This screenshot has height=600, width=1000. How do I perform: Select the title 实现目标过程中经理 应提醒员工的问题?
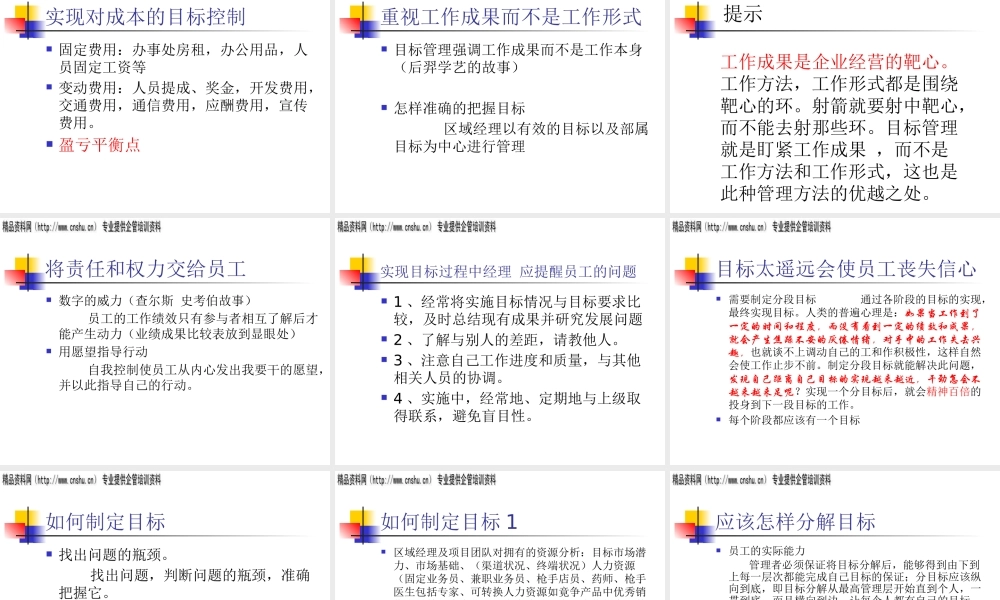coord(508,272)
